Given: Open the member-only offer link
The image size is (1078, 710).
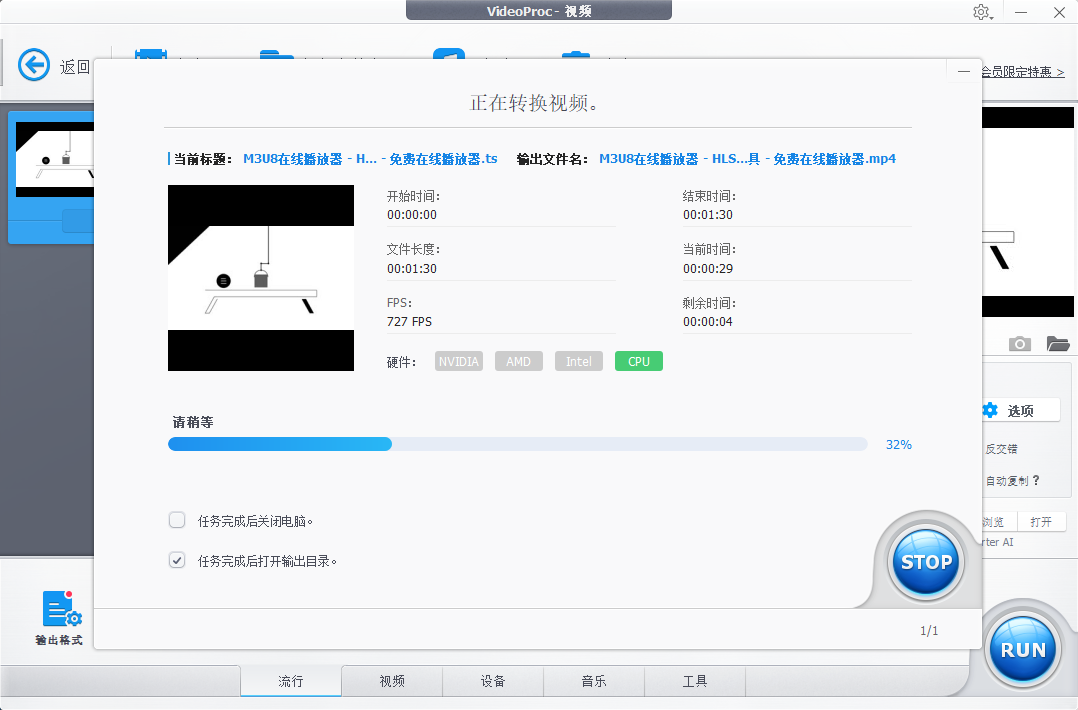Looking at the screenshot, I should [1023, 71].
